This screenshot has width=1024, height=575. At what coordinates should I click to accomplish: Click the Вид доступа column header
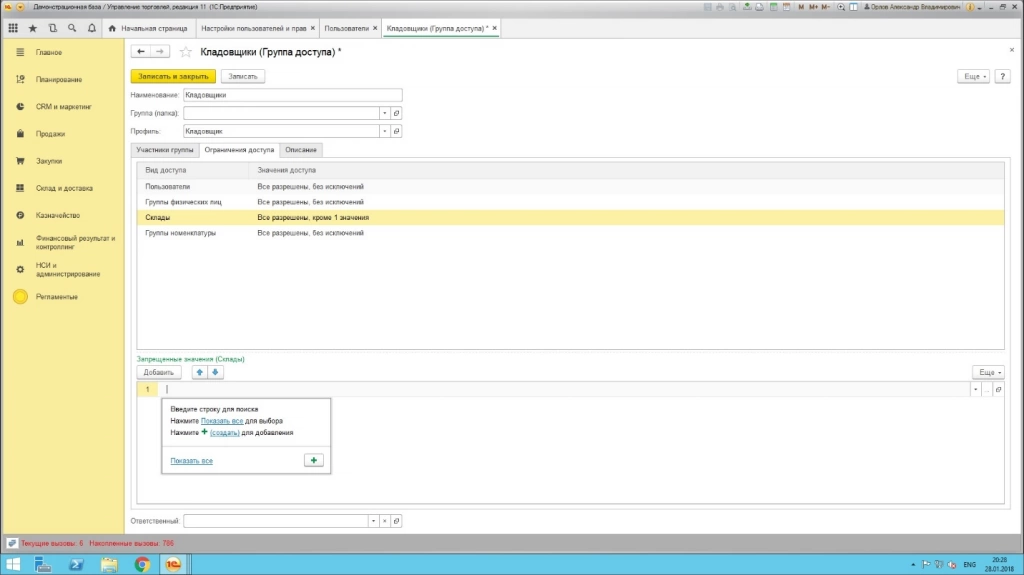coord(193,170)
